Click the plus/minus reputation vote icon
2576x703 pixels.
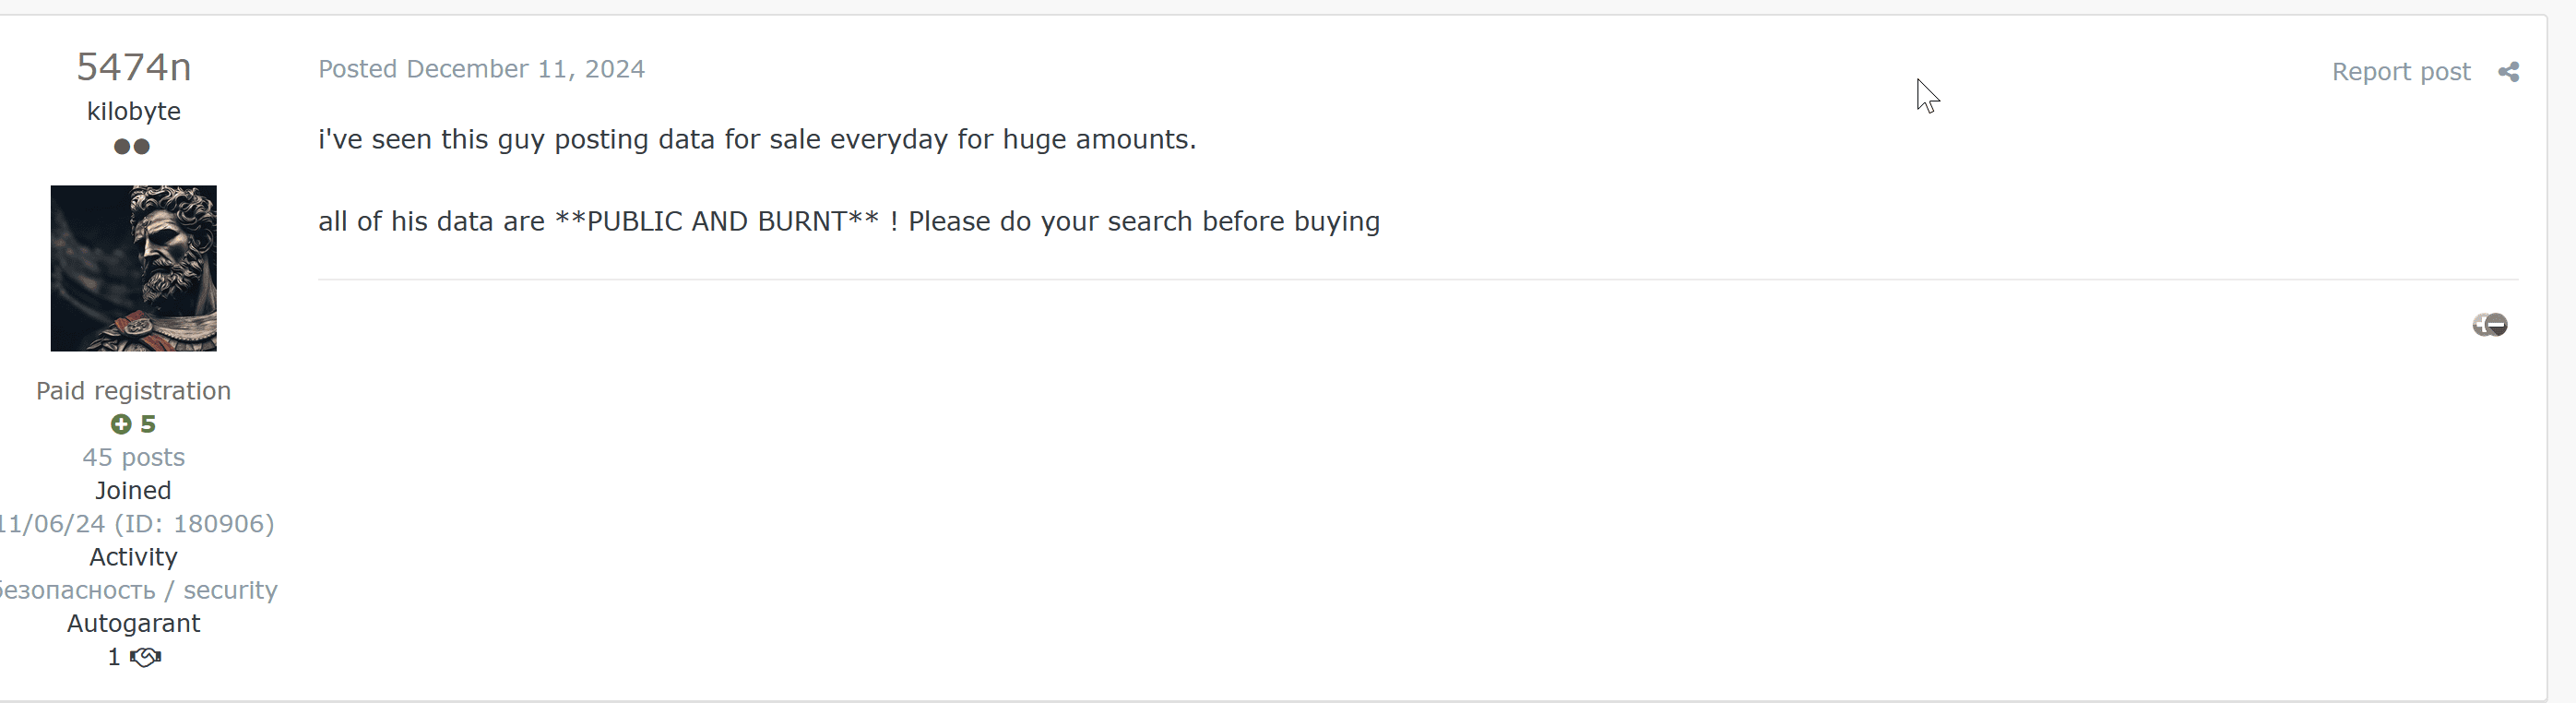(2490, 325)
